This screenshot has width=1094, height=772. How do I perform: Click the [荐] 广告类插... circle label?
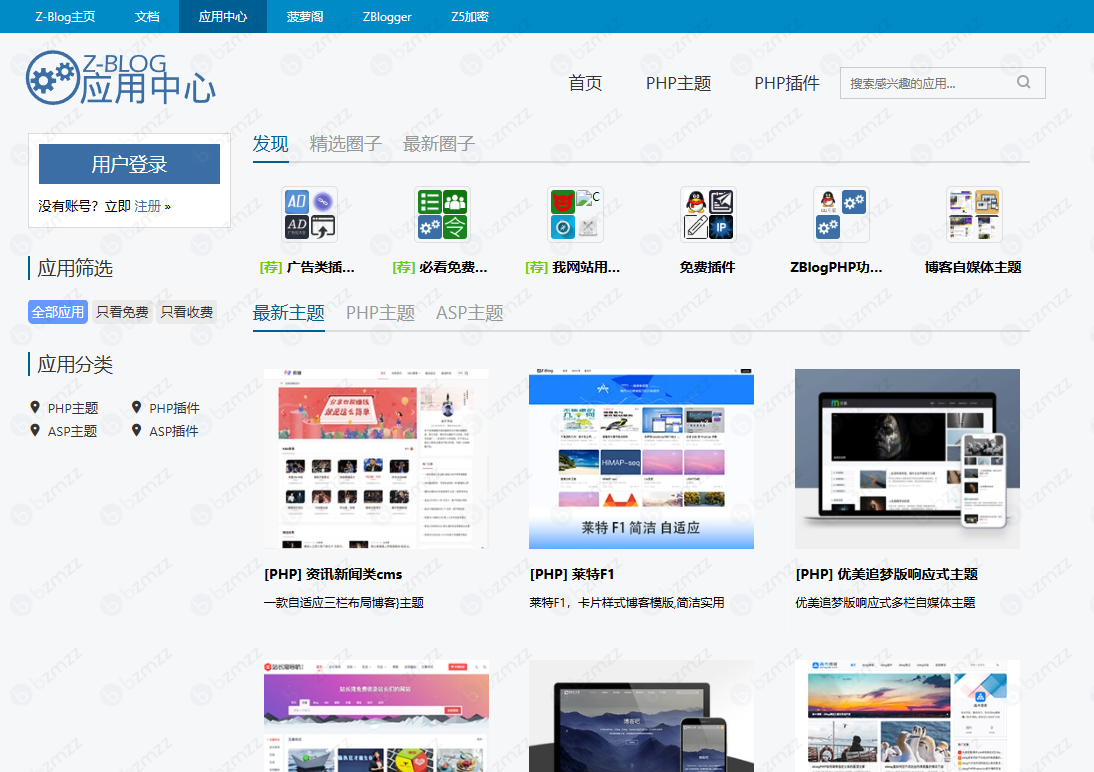[307, 267]
